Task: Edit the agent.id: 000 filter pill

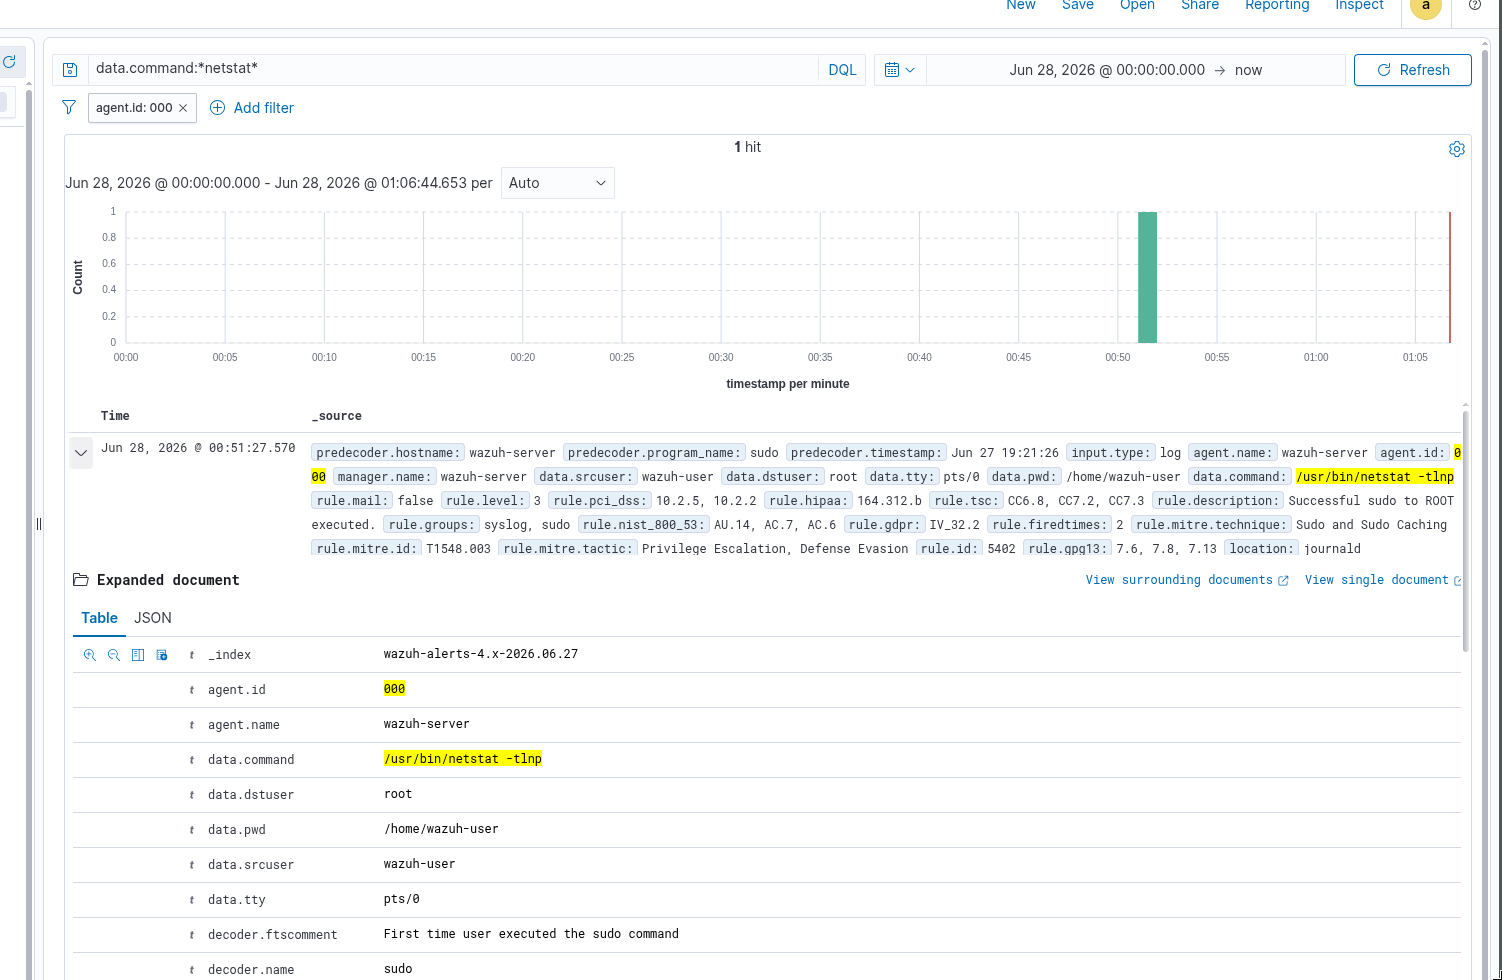Action: pyautogui.click(x=134, y=108)
